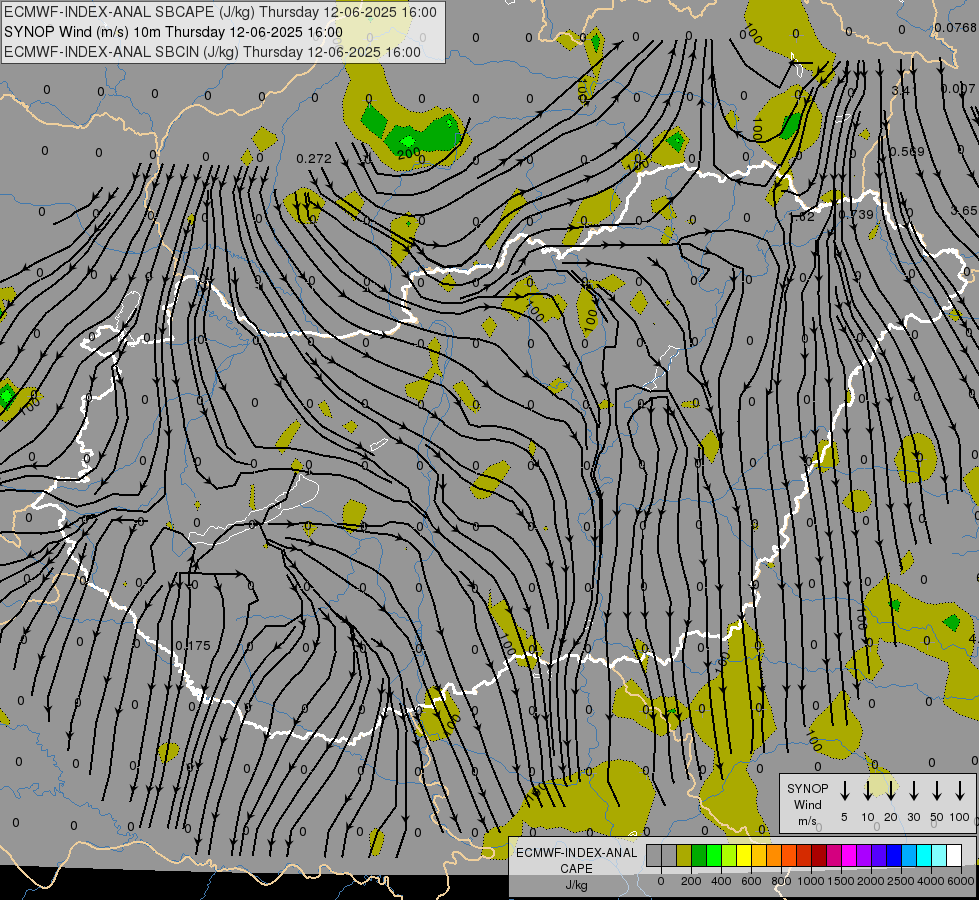
Task: Pick the dark green CAPE legend swatch
Action: click(699, 855)
